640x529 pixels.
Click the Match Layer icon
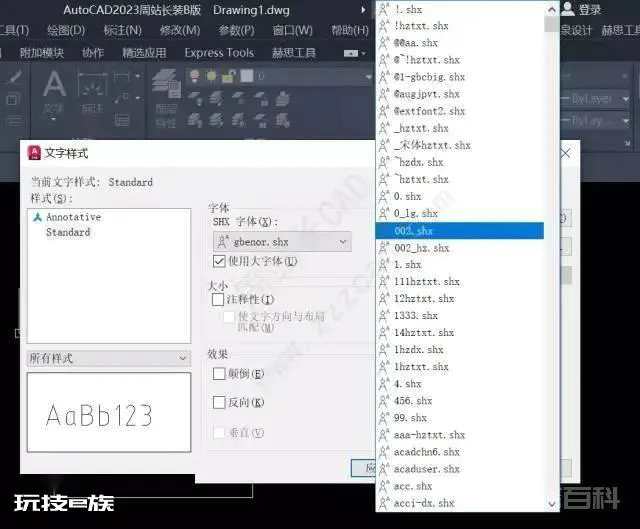point(282,120)
